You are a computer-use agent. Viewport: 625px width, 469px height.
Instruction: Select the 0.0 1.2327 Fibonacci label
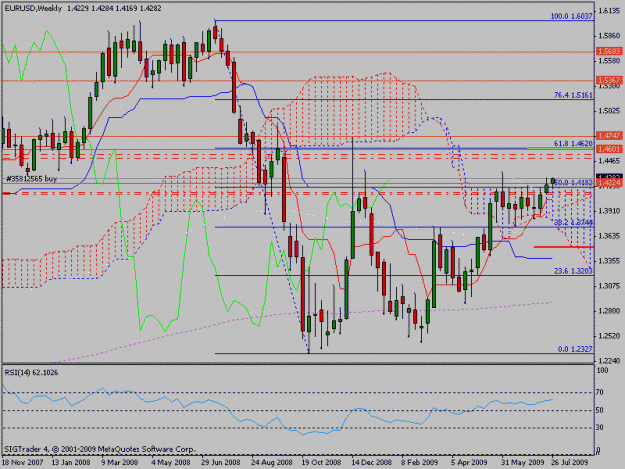[575, 349]
